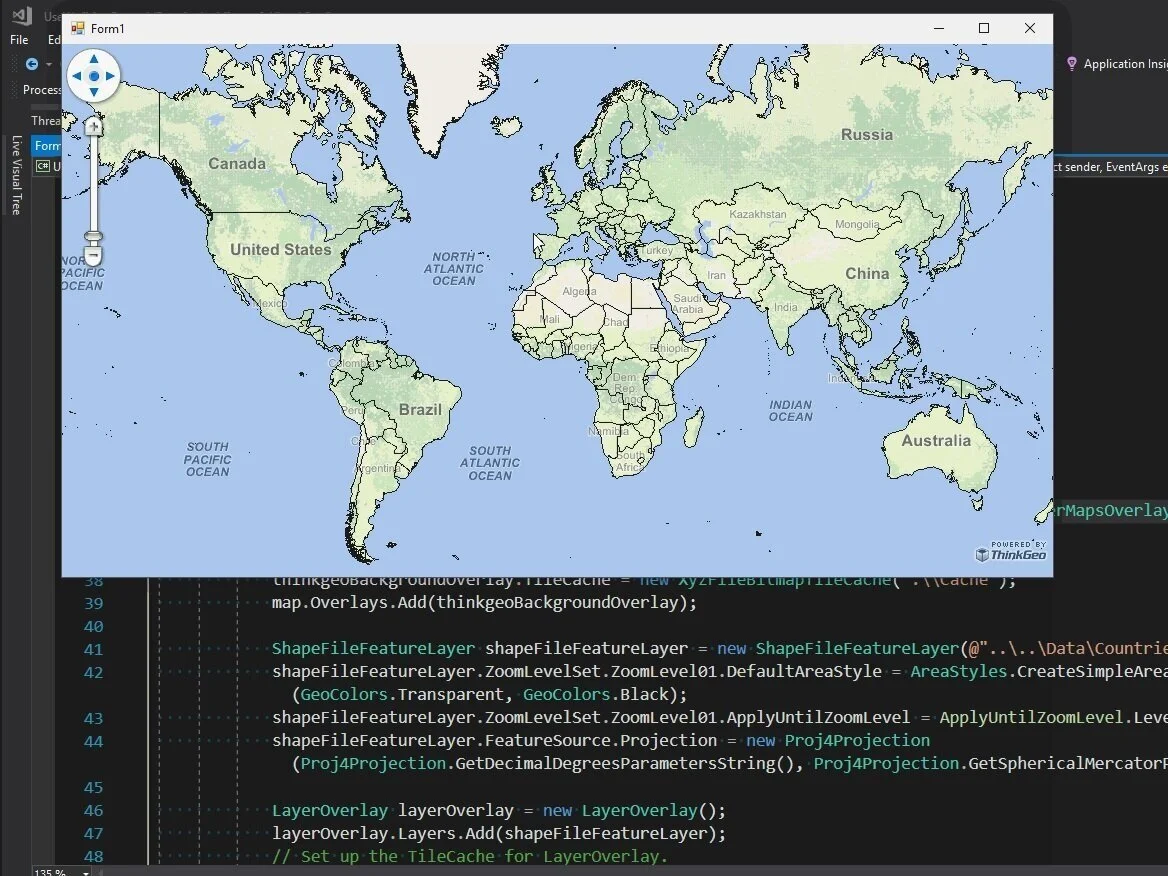Click the Algeria label on the map
This screenshot has height=876, width=1168.
(x=579, y=291)
